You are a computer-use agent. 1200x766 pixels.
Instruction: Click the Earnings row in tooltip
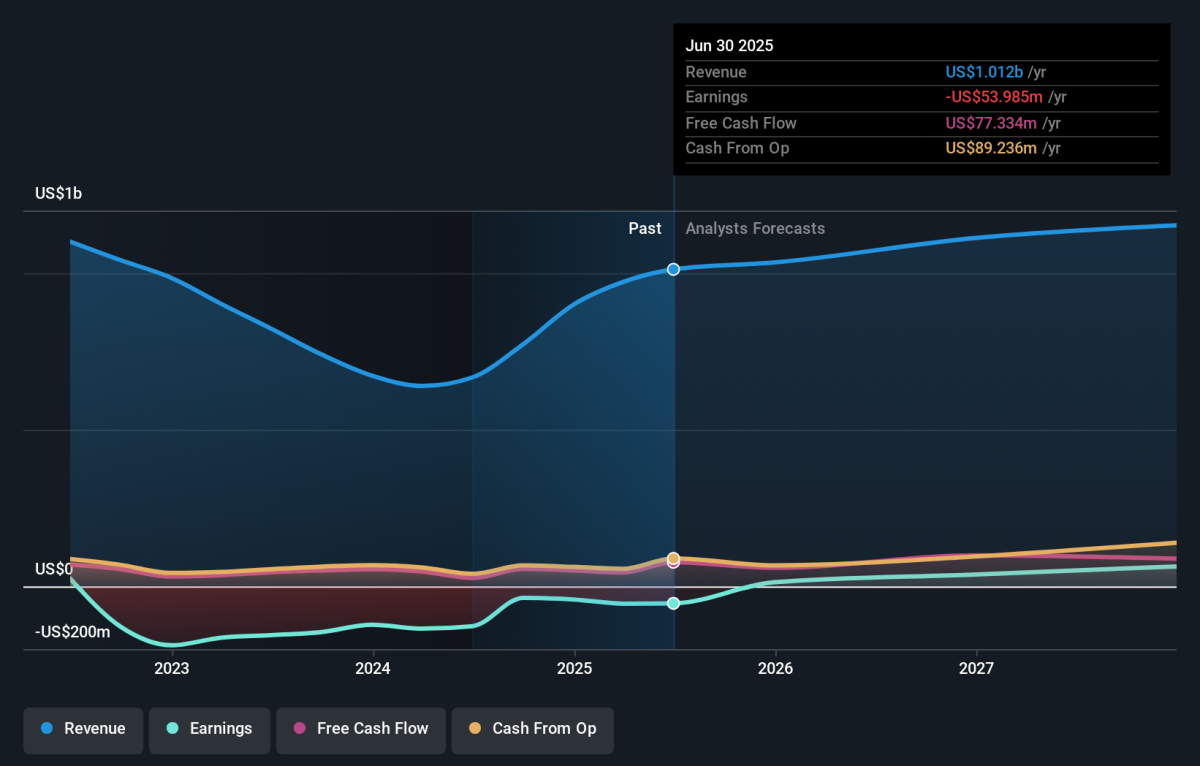click(x=922, y=97)
